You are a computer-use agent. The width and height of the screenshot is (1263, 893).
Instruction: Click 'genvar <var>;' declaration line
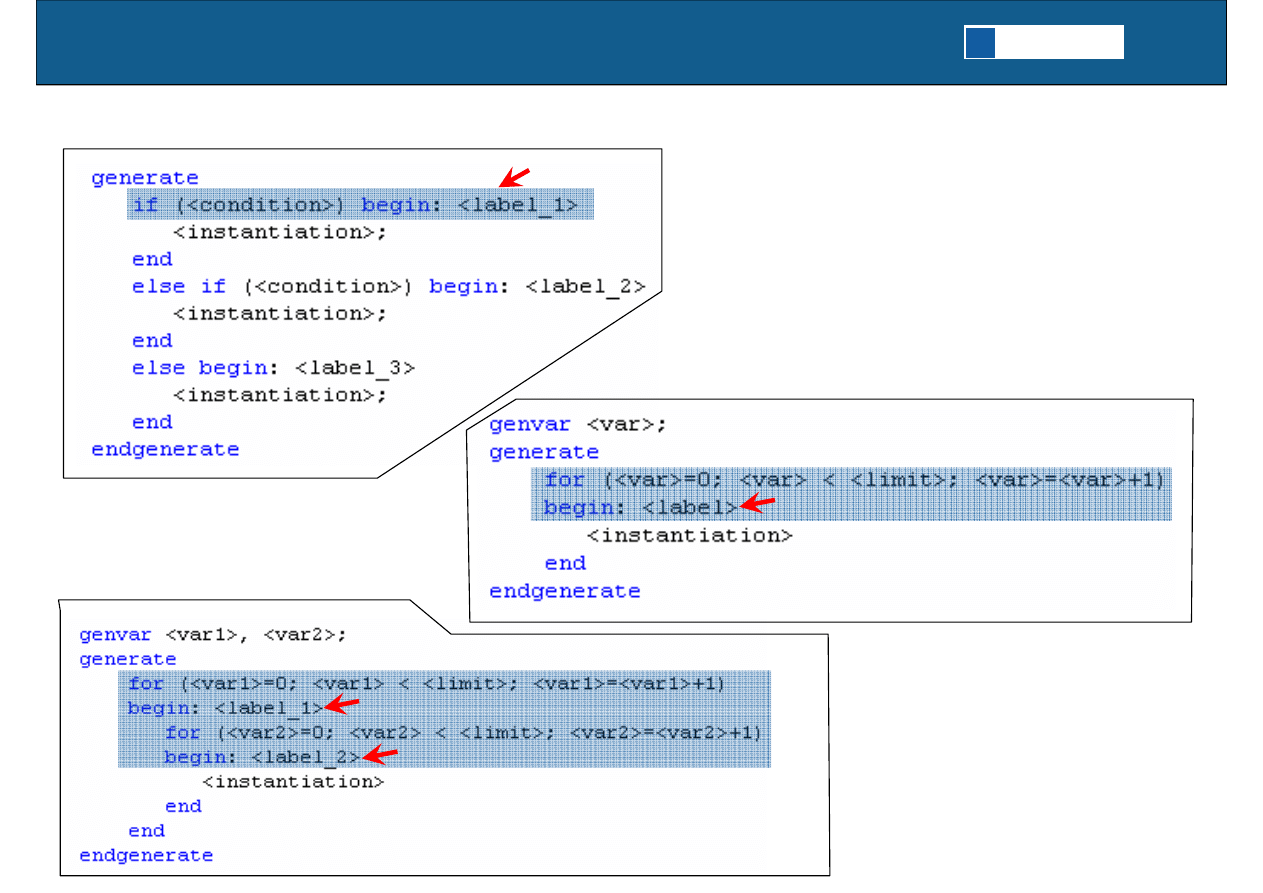577,424
